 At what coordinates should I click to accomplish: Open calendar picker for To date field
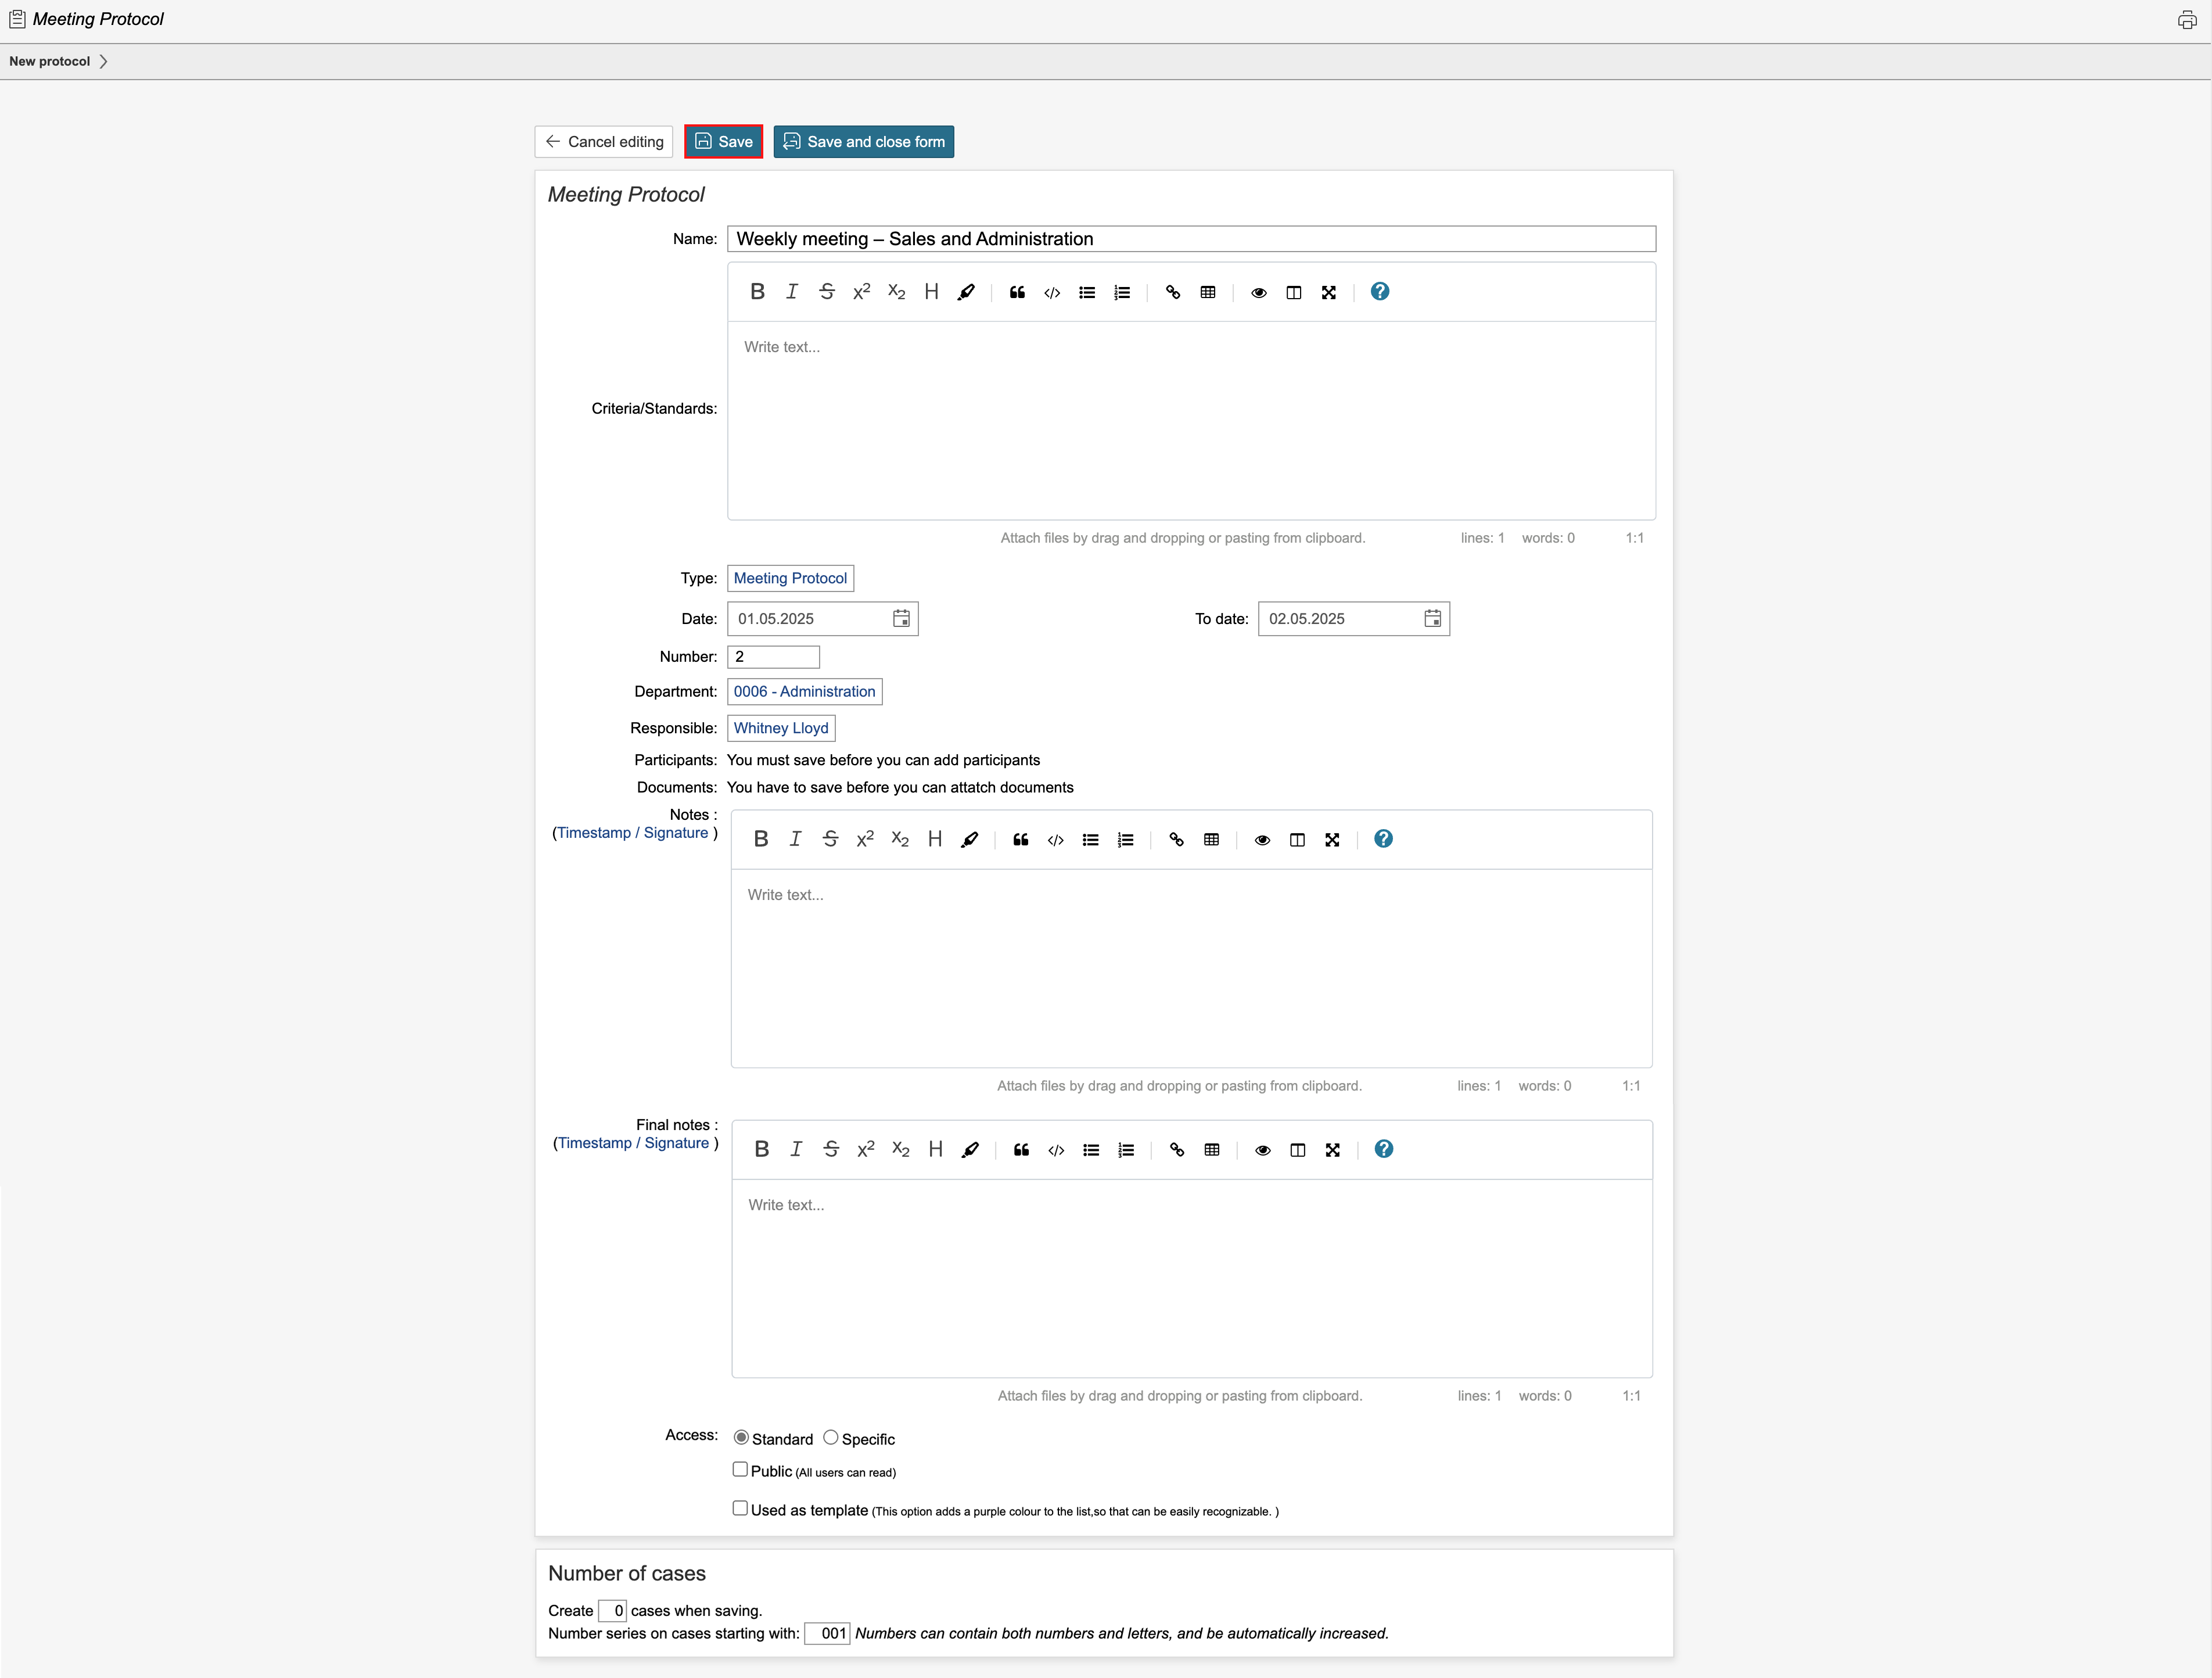1432,619
